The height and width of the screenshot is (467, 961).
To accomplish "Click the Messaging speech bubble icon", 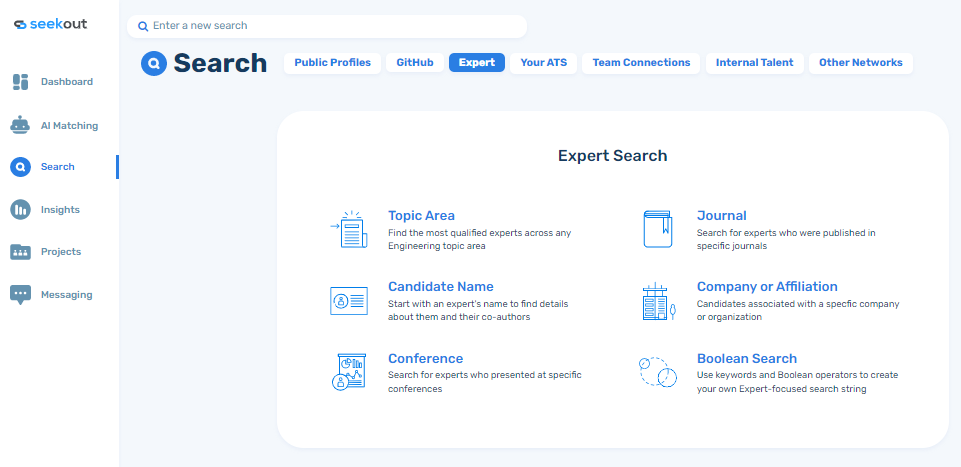I will [x=20, y=295].
